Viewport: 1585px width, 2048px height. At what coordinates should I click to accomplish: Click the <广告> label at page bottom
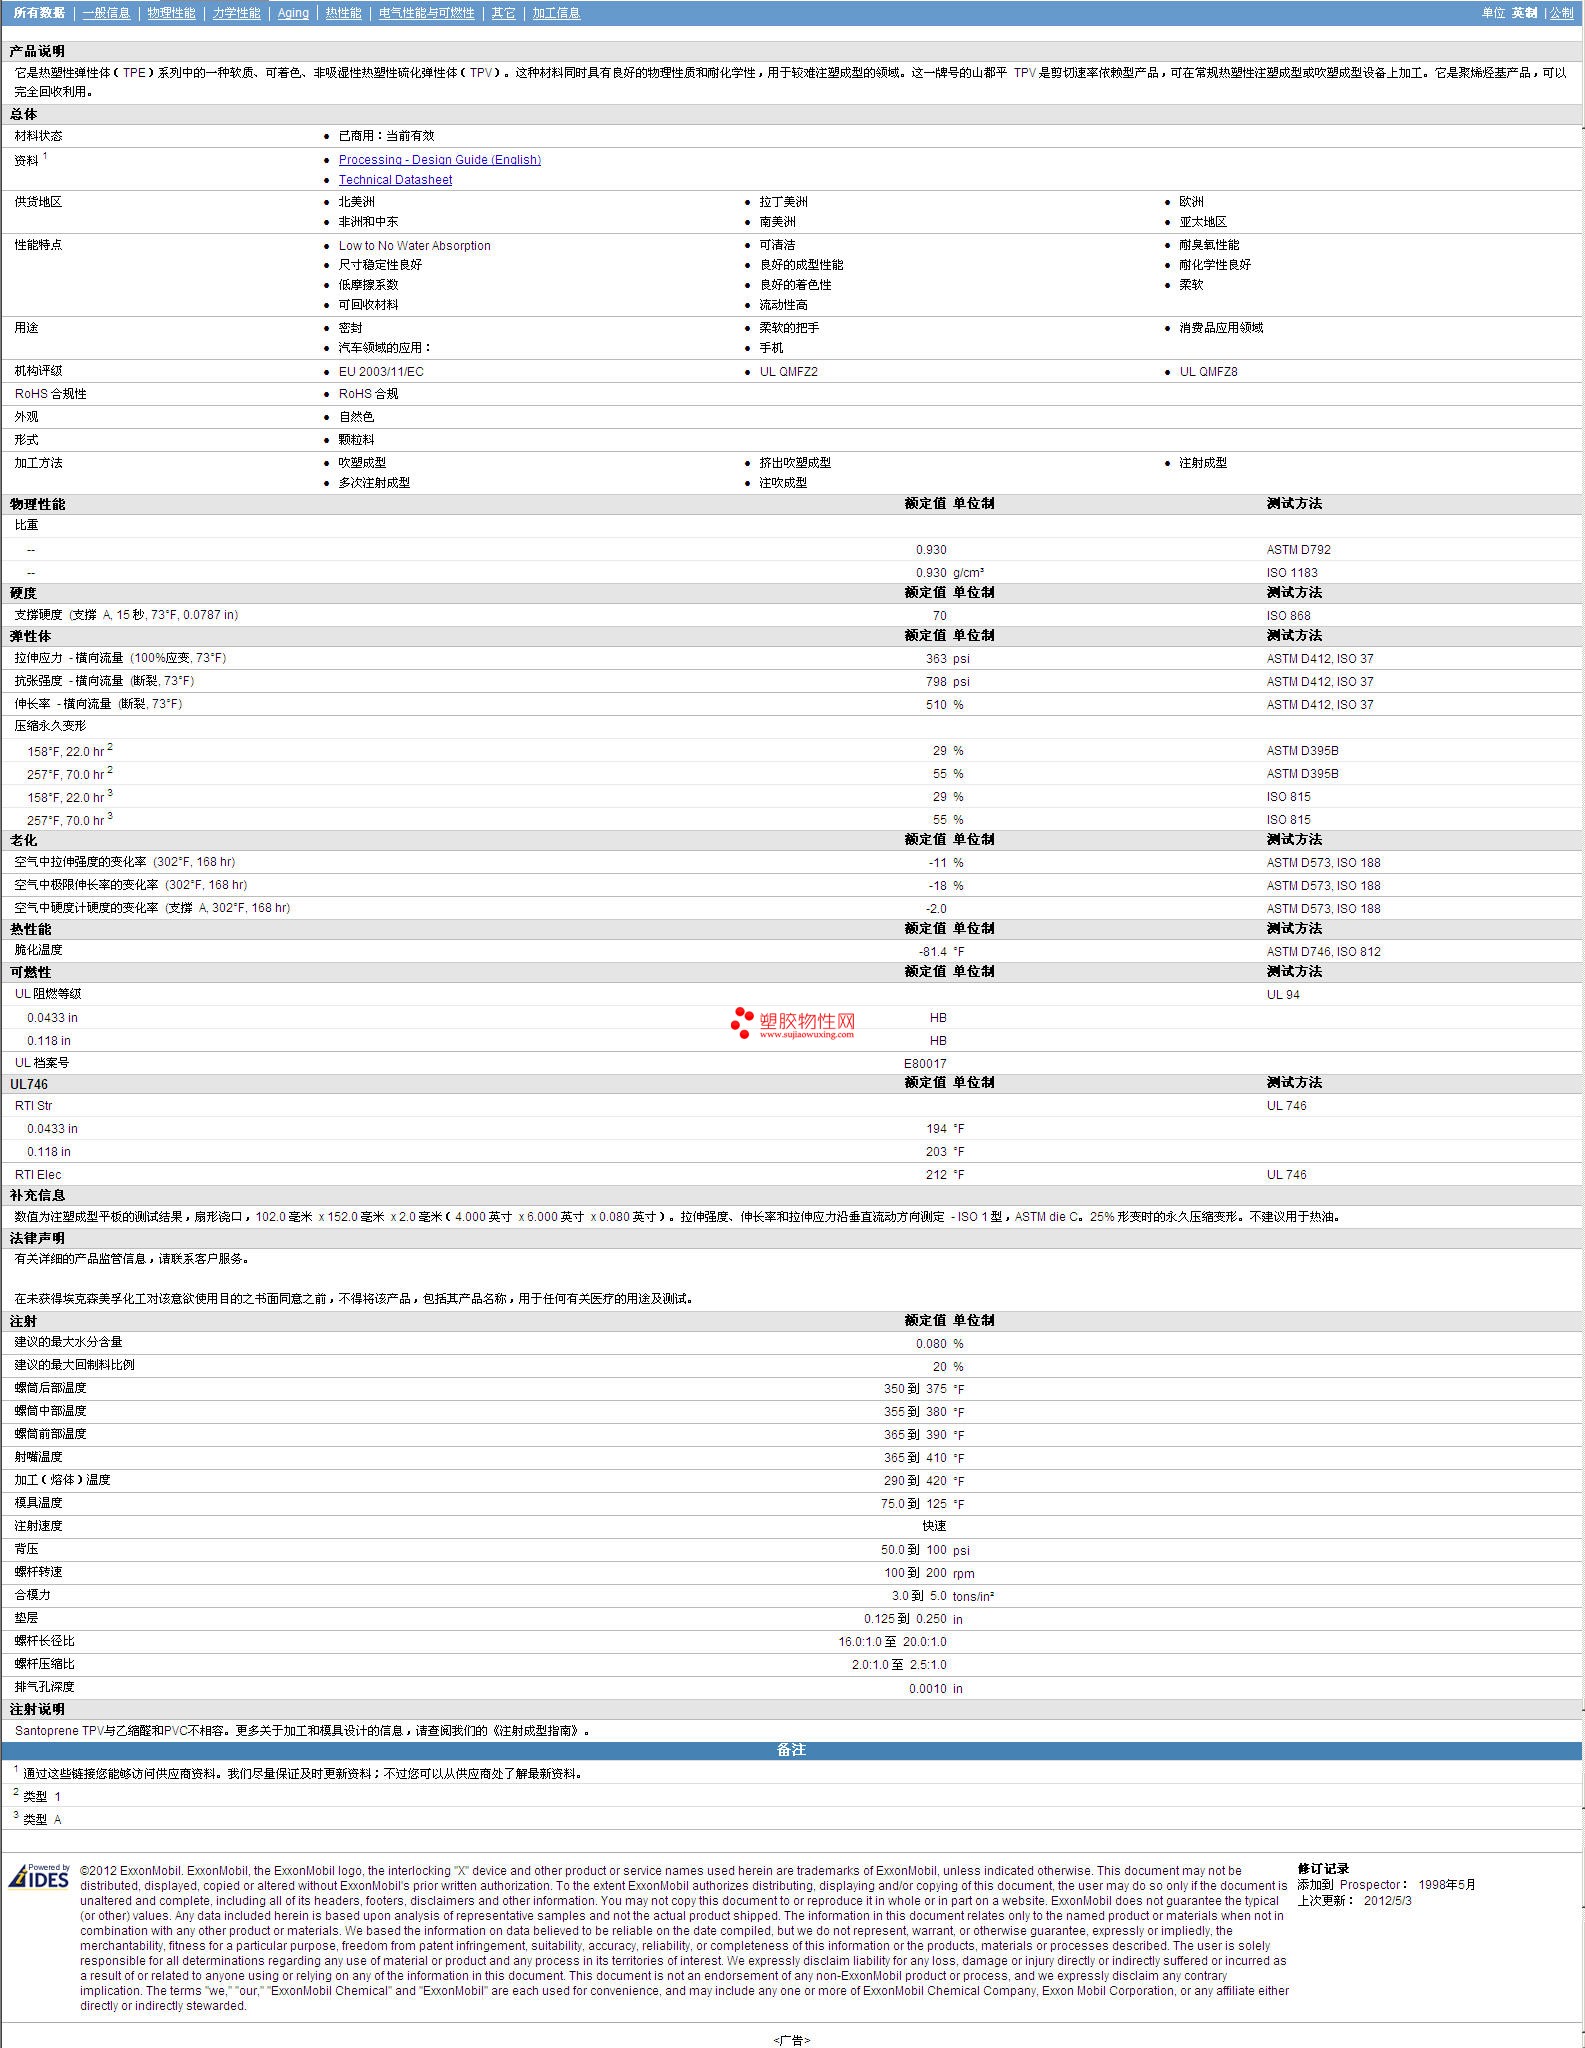point(791,2041)
